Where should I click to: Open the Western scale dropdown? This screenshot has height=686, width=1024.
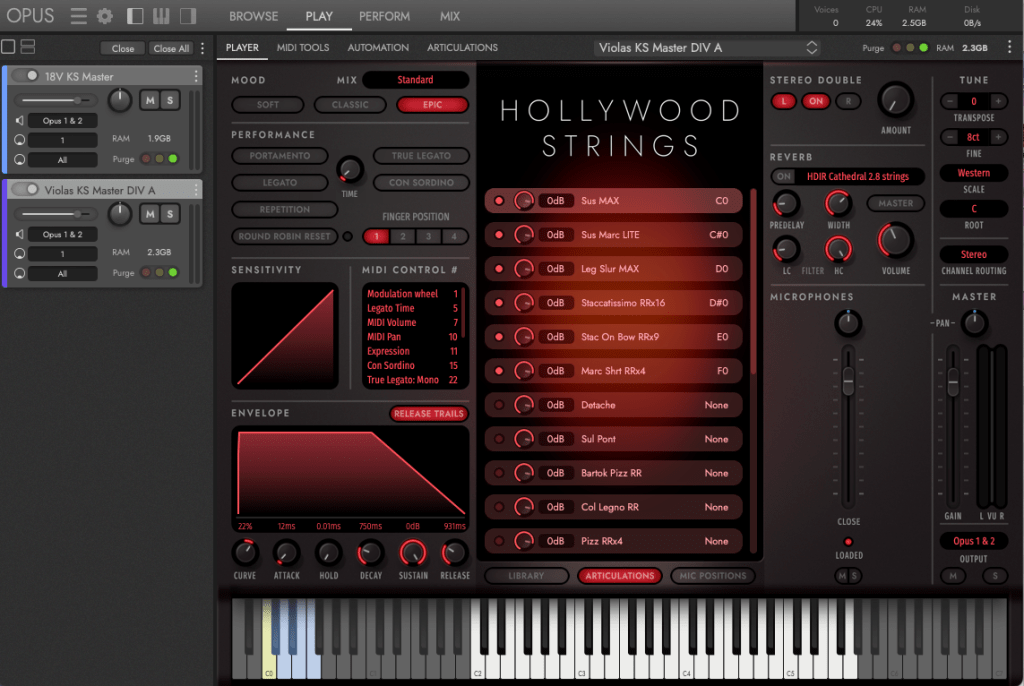tap(973, 173)
